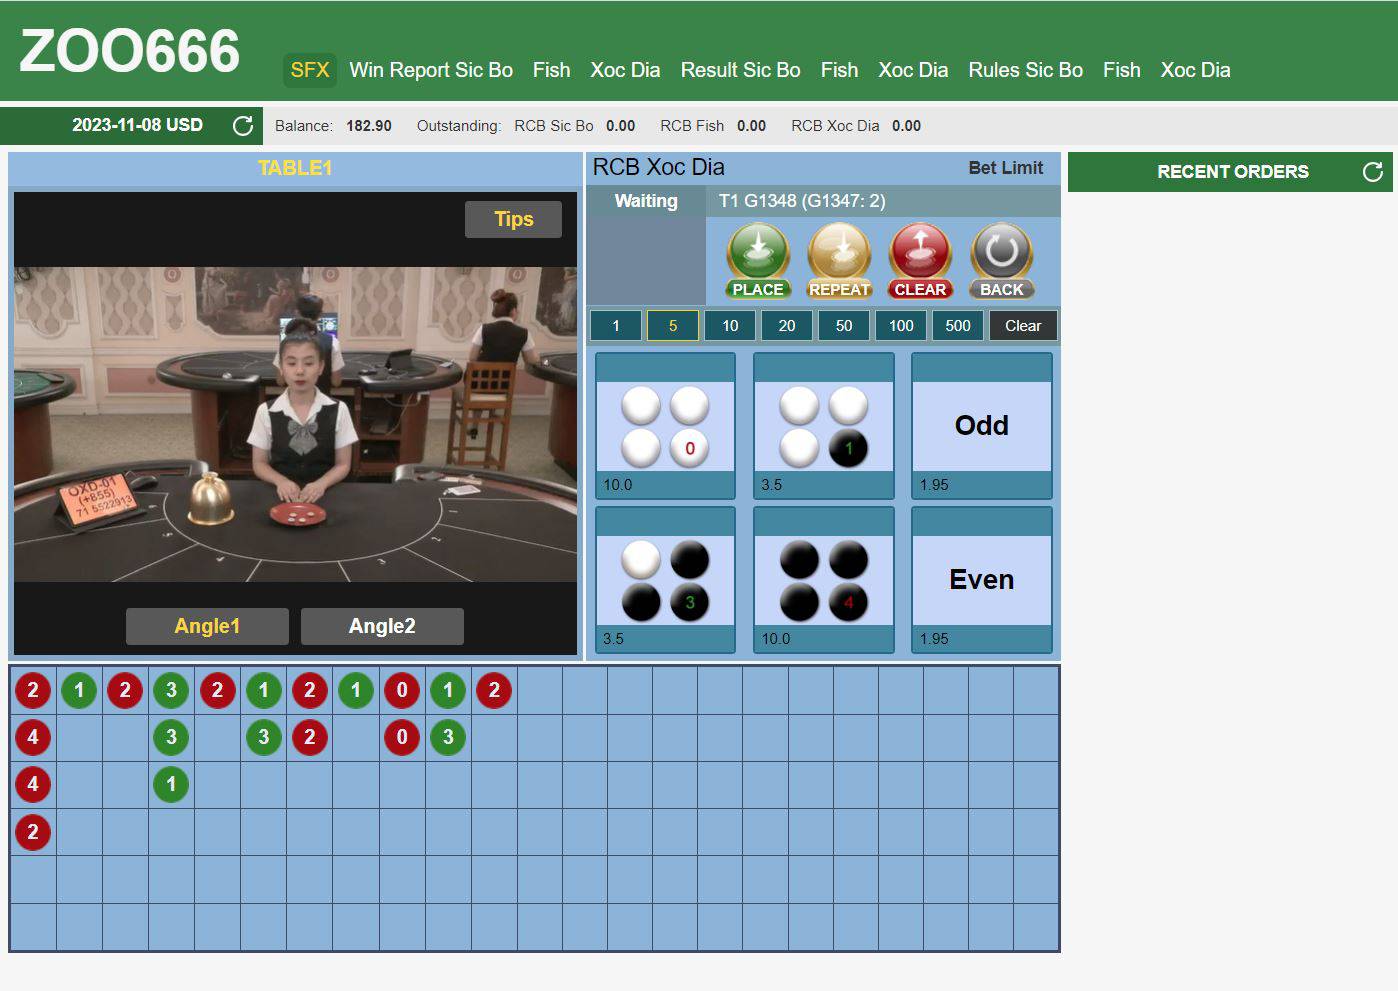Click the green PLACE bet icon
Viewport: 1398px width, 991px height.
pos(758,261)
